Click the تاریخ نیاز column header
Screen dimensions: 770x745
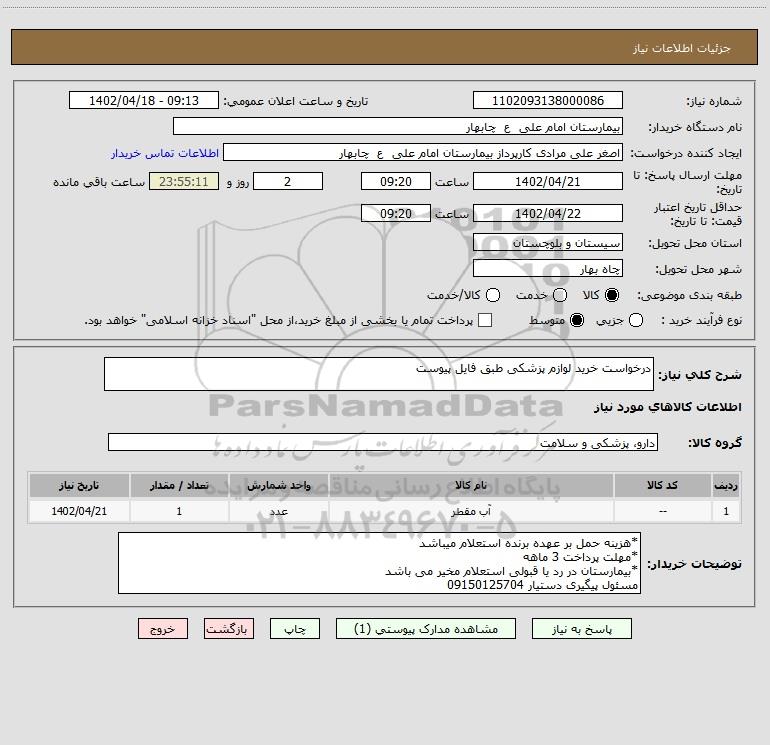[79, 485]
